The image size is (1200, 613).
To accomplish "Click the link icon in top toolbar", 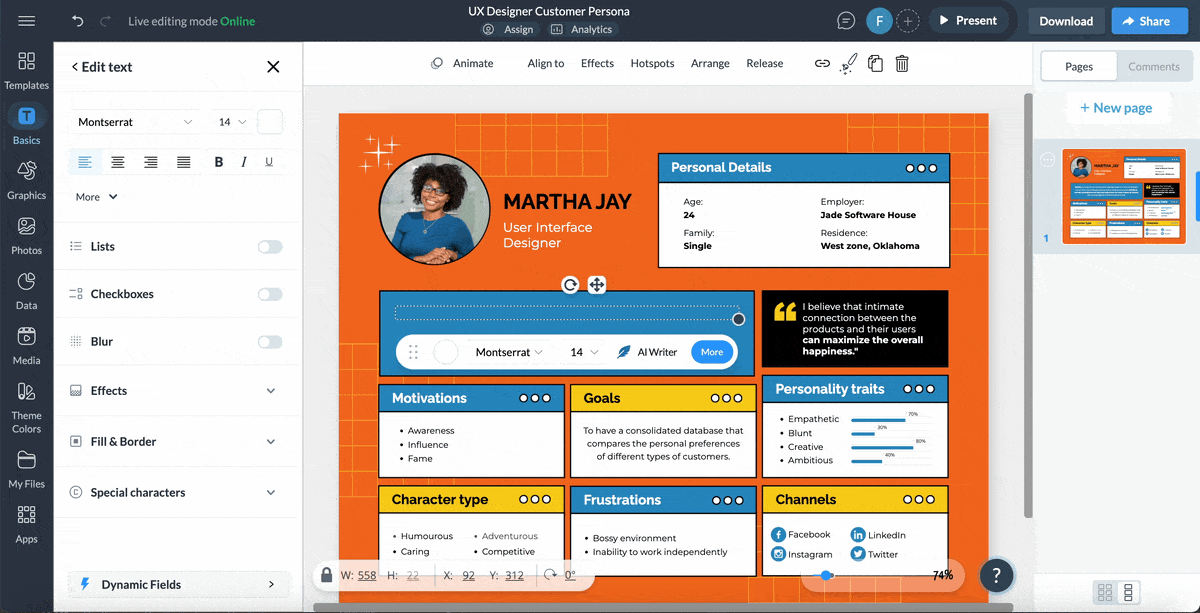I will pos(822,63).
